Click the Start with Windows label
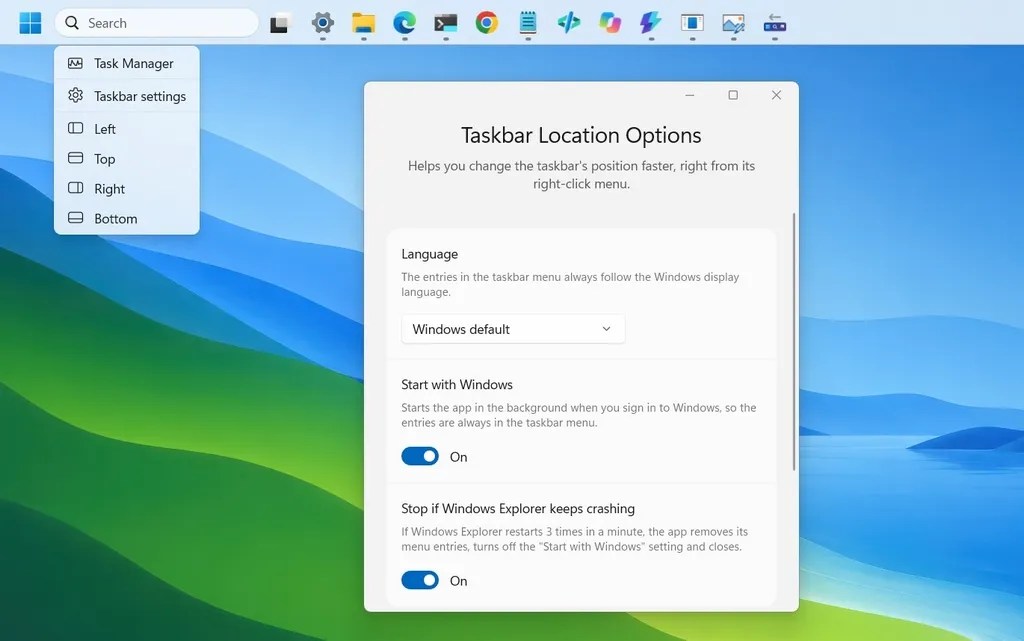This screenshot has height=641, width=1024. (457, 384)
